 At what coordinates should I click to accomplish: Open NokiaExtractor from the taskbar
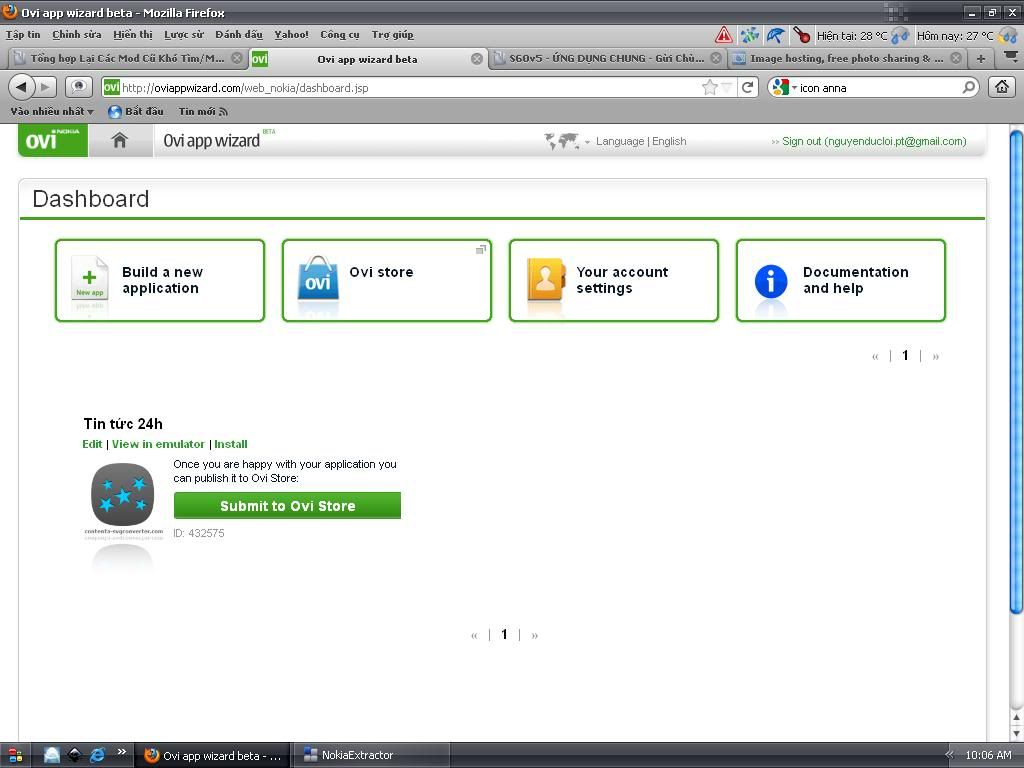[370, 755]
